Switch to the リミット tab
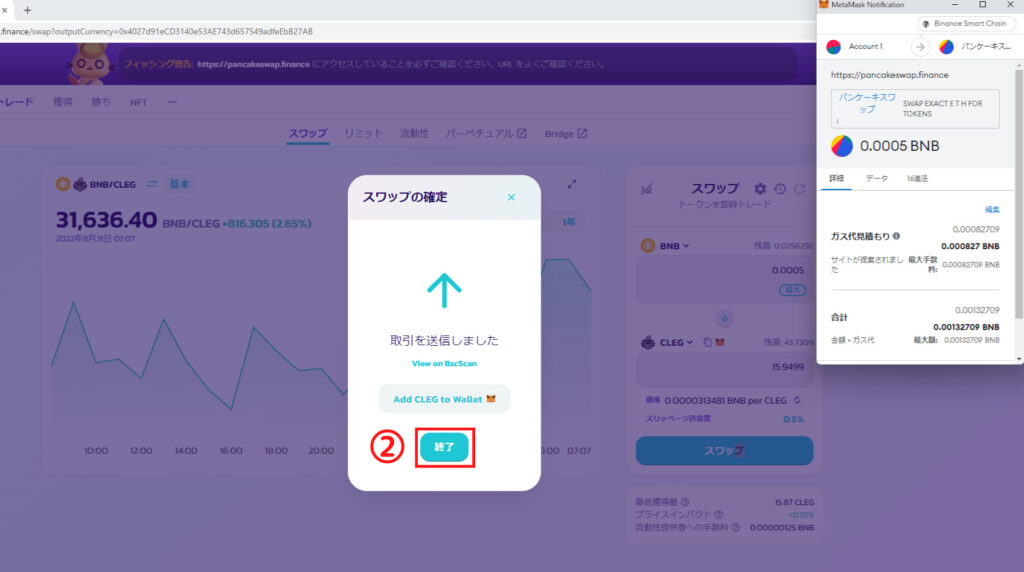The height and width of the screenshot is (572, 1024). click(x=363, y=133)
